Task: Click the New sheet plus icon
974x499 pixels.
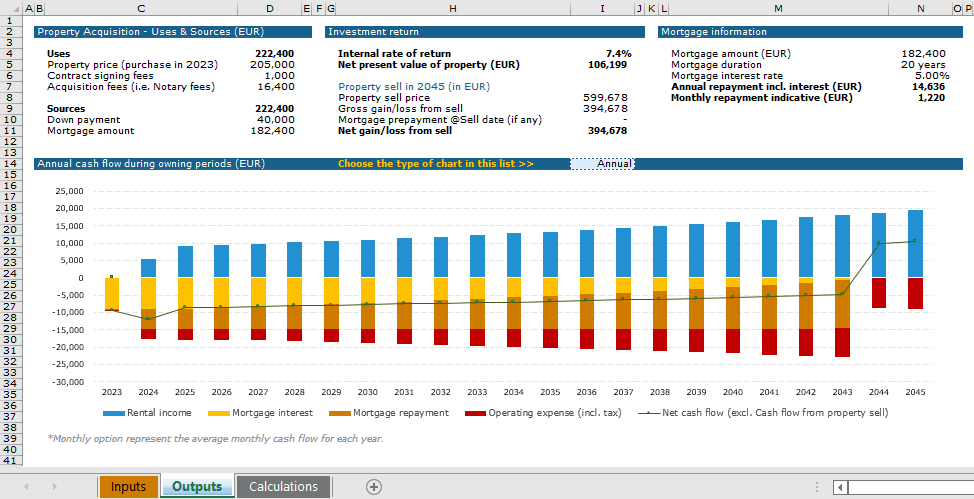Action: pos(374,487)
